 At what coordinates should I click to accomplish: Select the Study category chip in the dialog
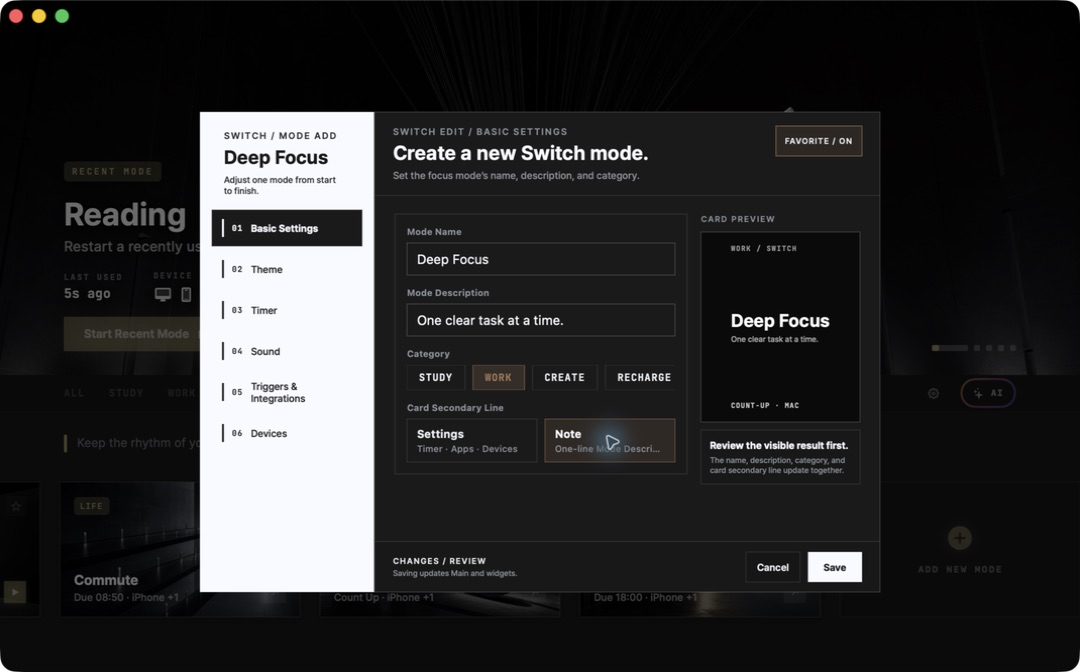pyautogui.click(x=435, y=377)
